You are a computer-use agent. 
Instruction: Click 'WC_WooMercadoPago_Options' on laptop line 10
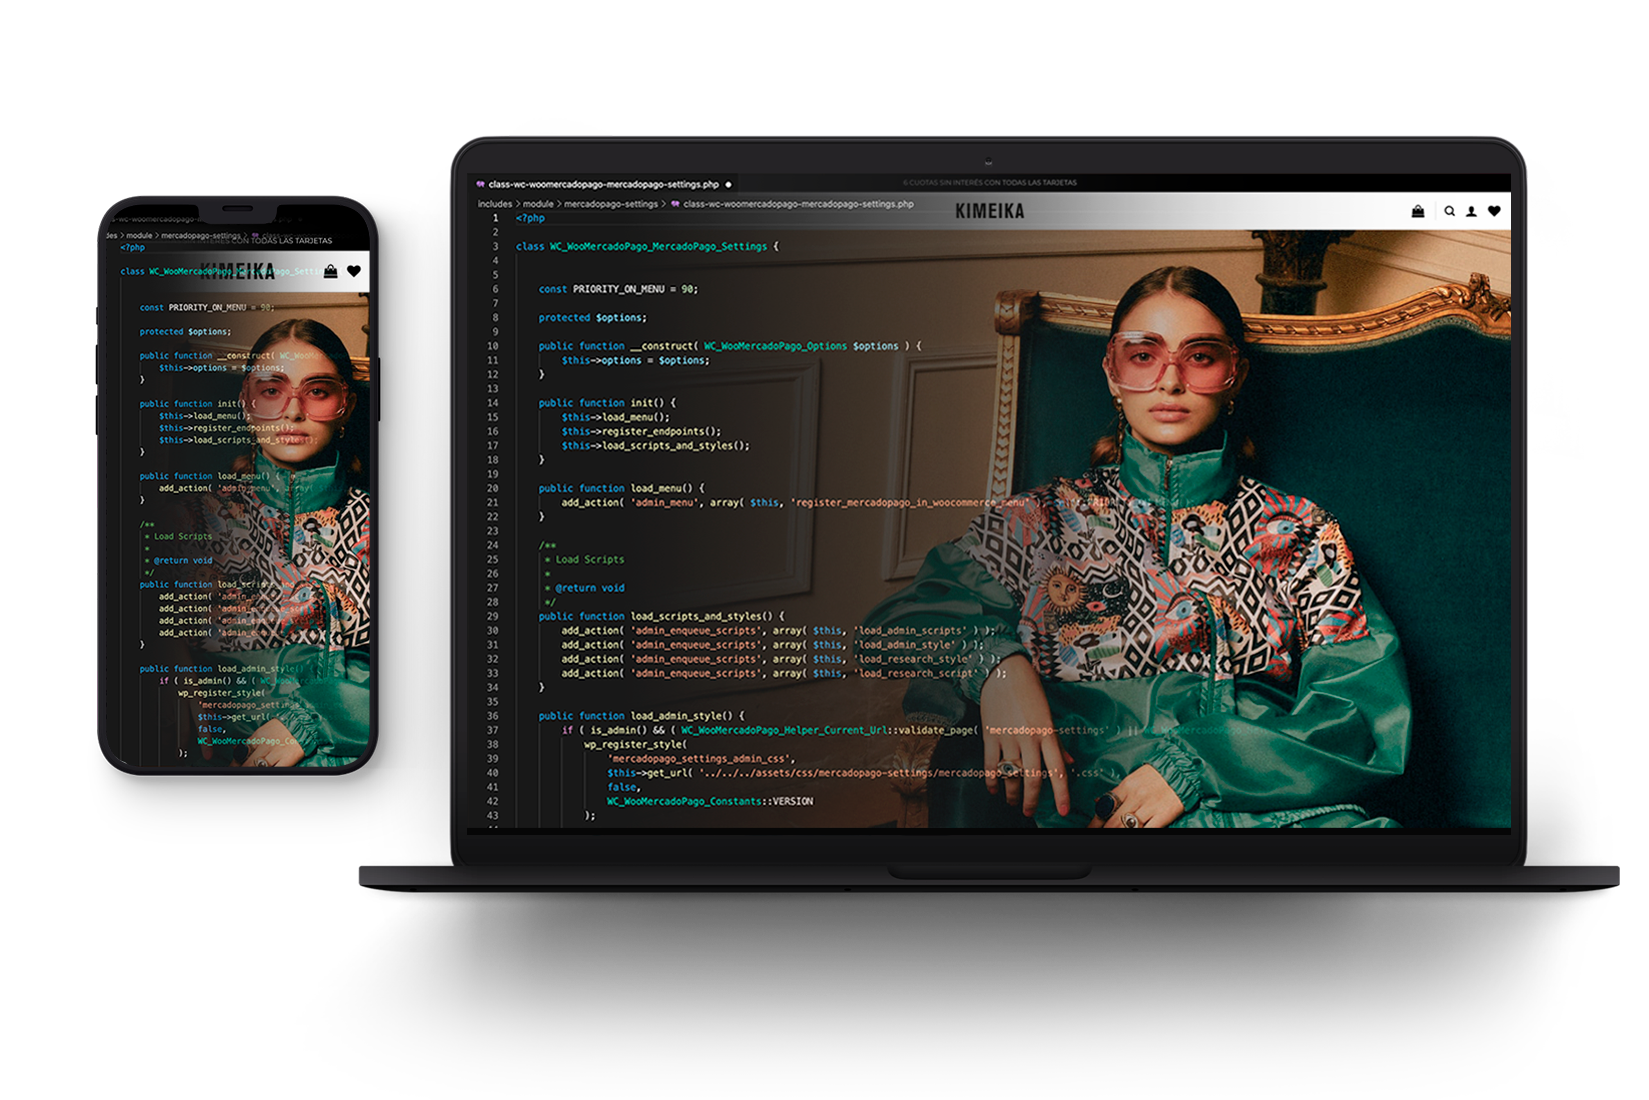(775, 346)
